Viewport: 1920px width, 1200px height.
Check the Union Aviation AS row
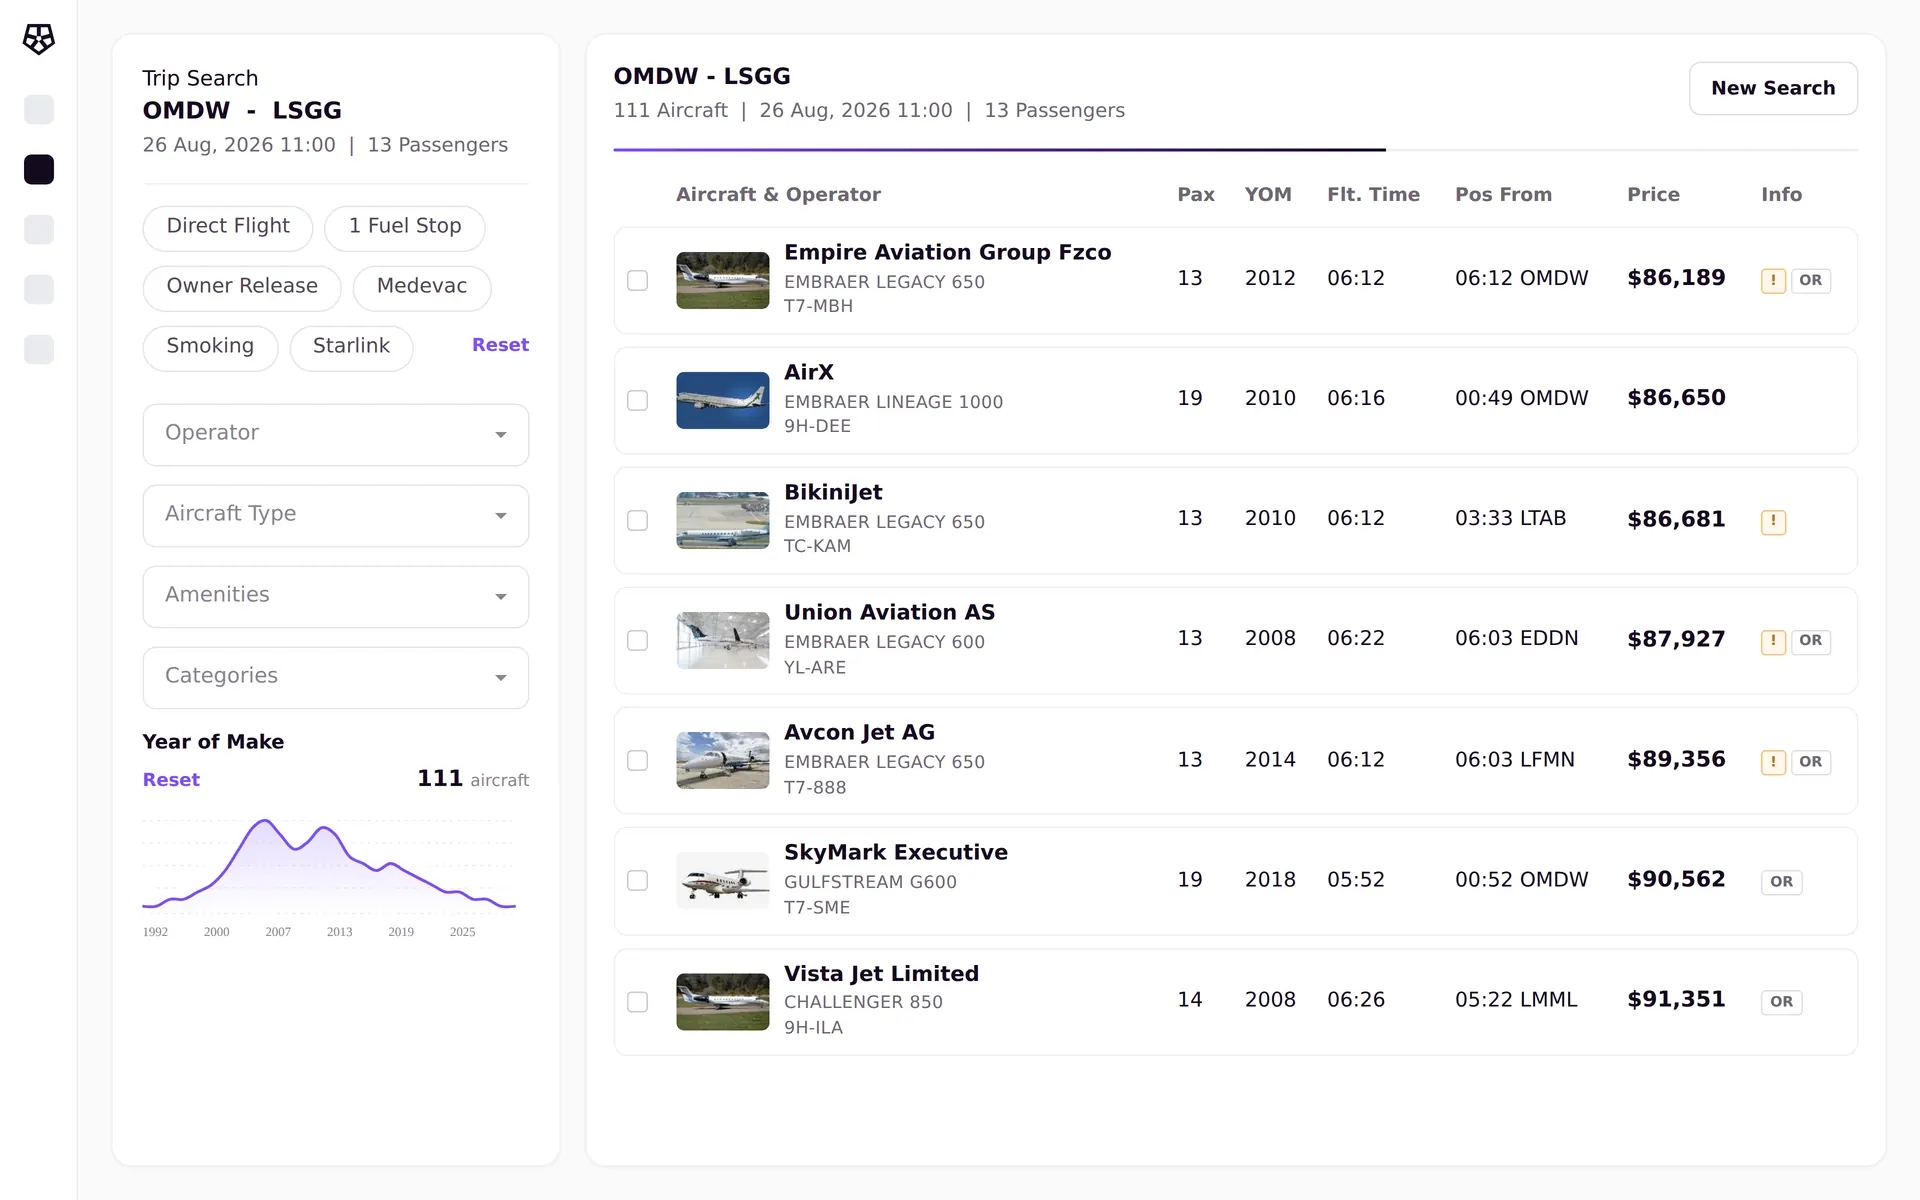point(637,641)
